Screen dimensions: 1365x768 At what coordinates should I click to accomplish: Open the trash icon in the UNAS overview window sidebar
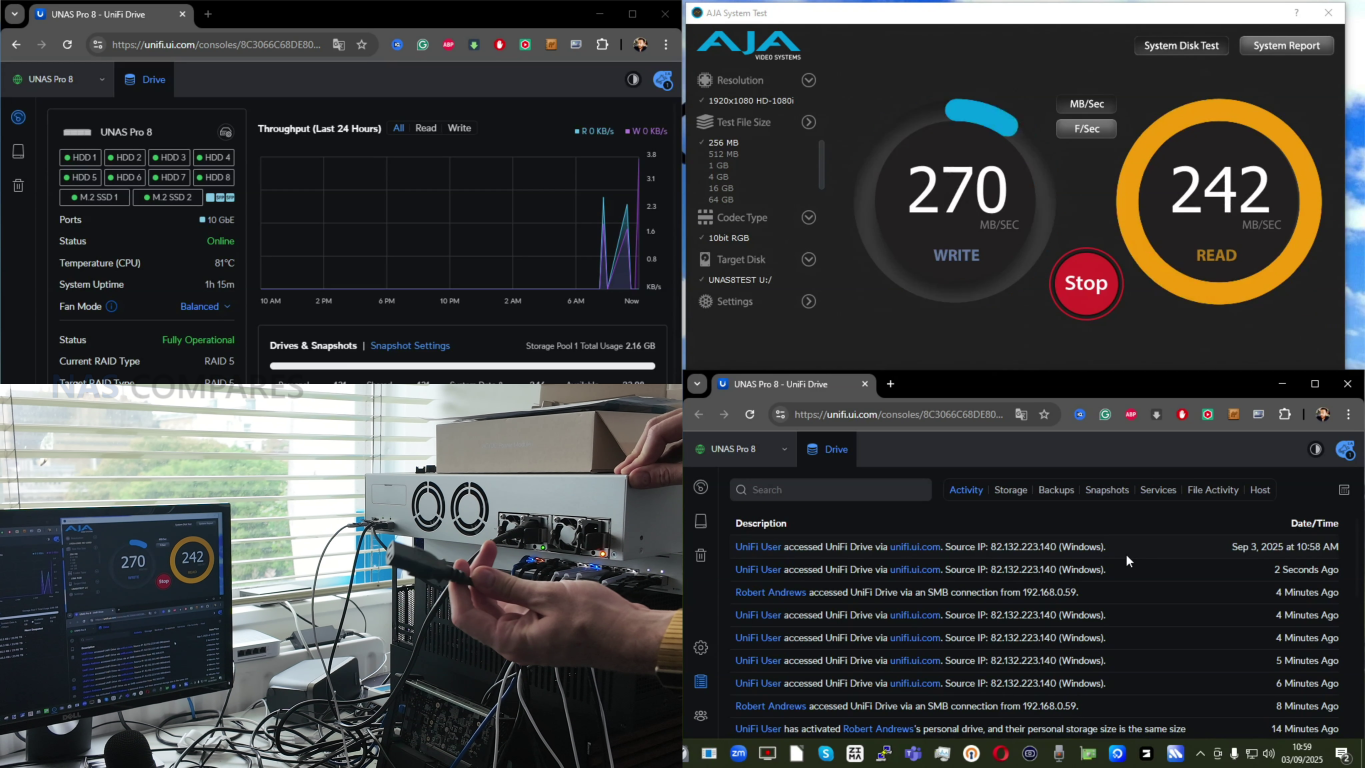coord(18,185)
